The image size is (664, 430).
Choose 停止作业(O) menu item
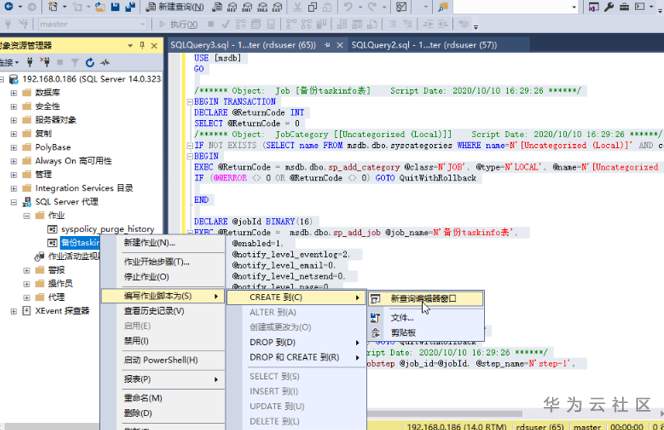click(x=163, y=277)
